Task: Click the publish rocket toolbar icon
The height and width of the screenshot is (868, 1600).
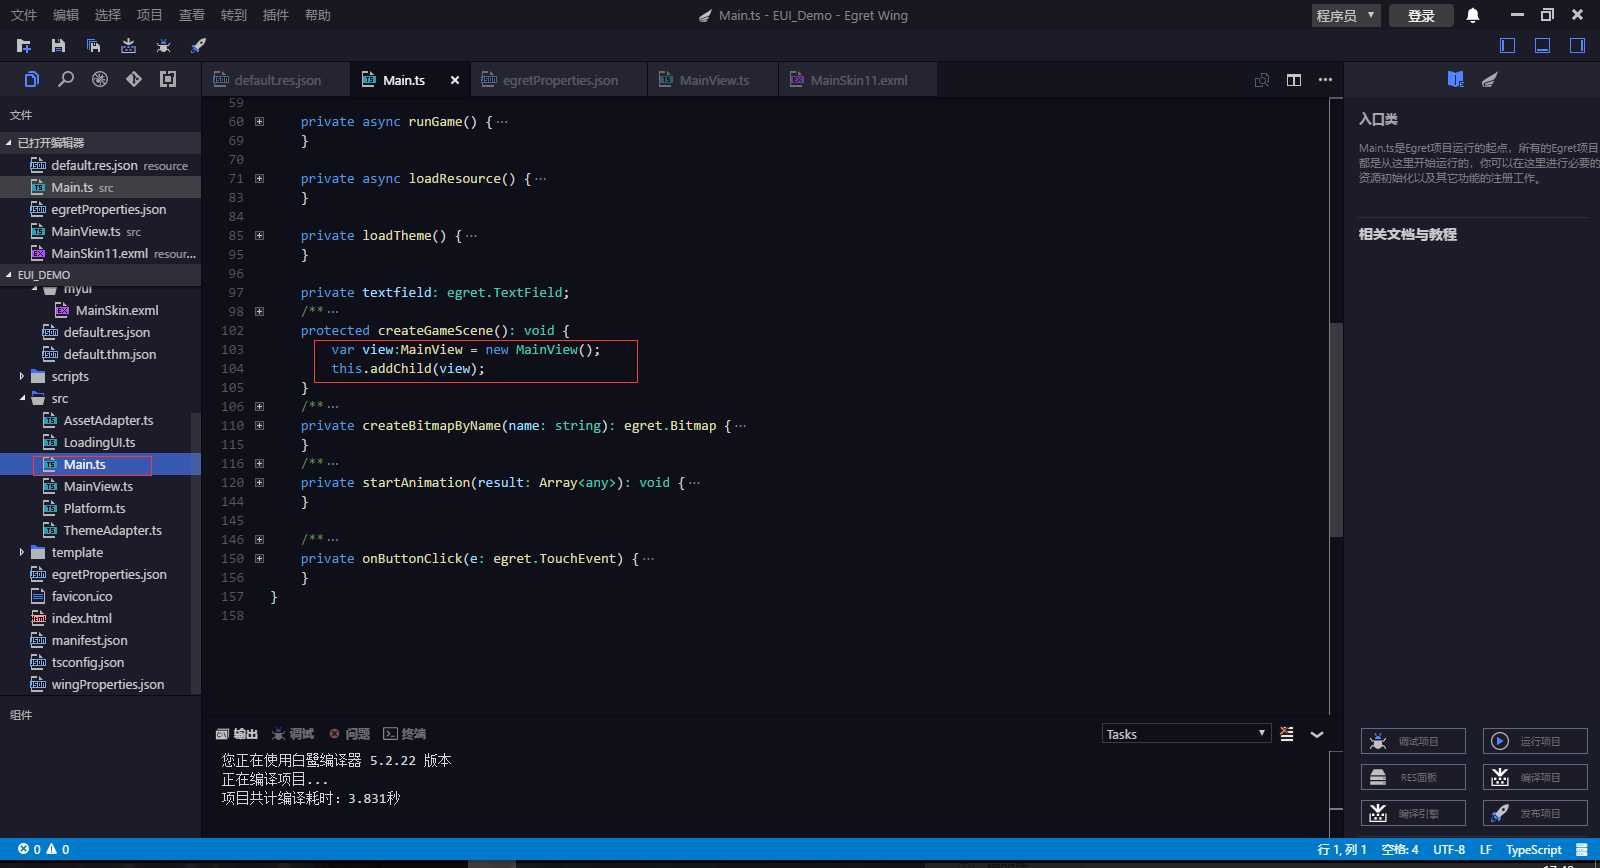Action: tap(199, 45)
